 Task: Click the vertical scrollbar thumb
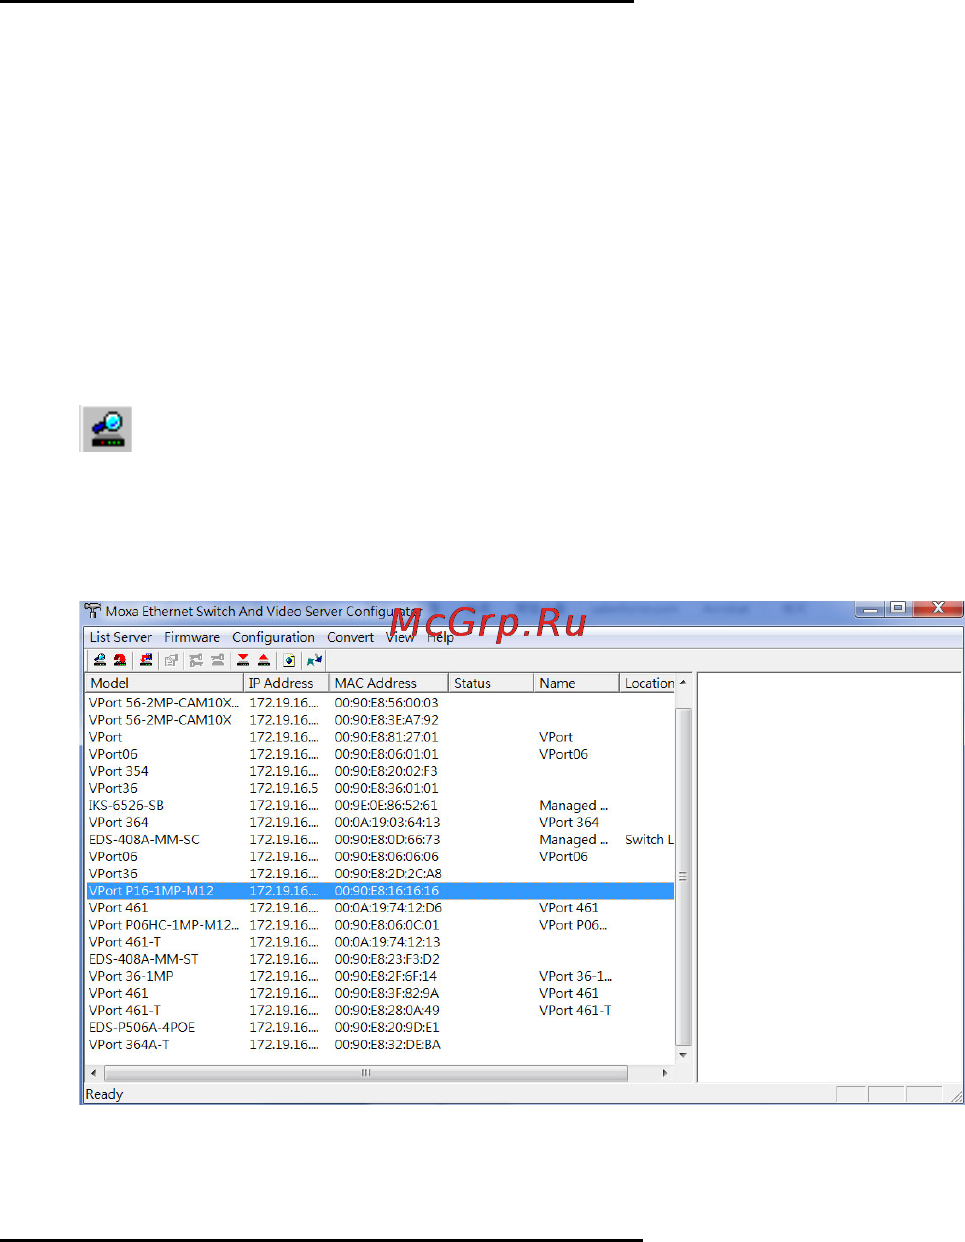pyautogui.click(x=683, y=875)
